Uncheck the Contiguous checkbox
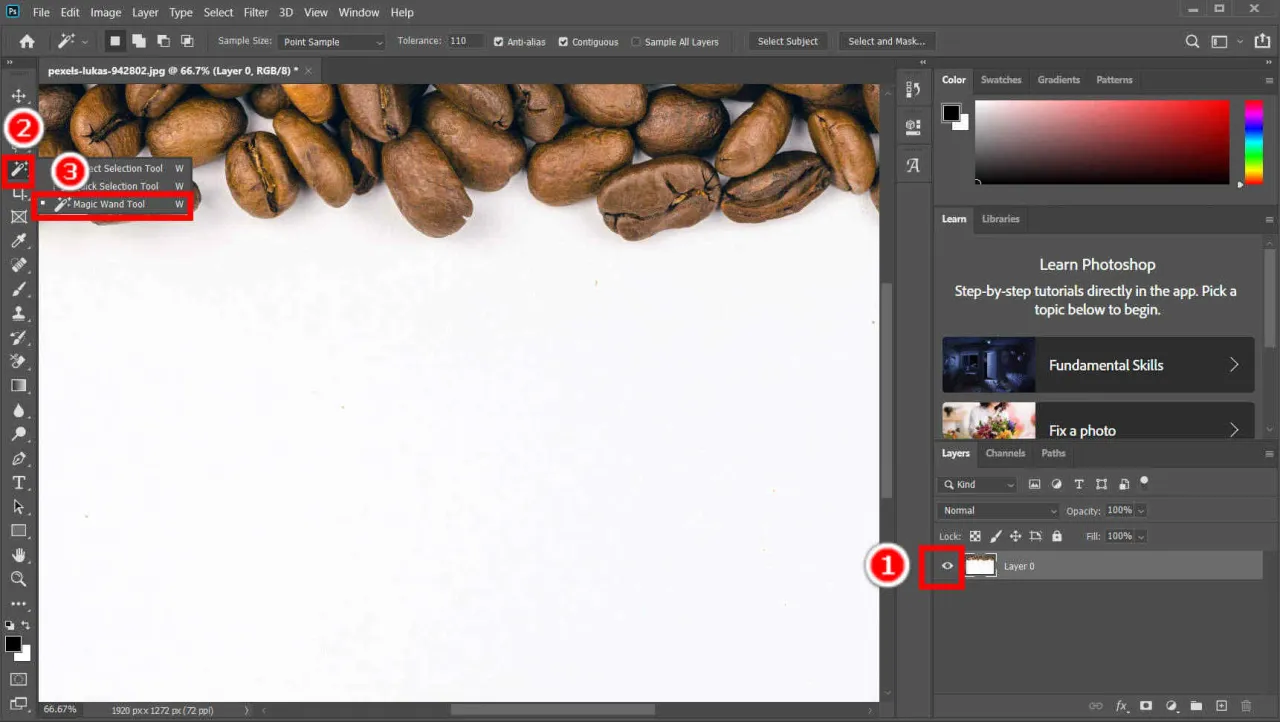Screen dimensions: 1280x722 [563, 42]
